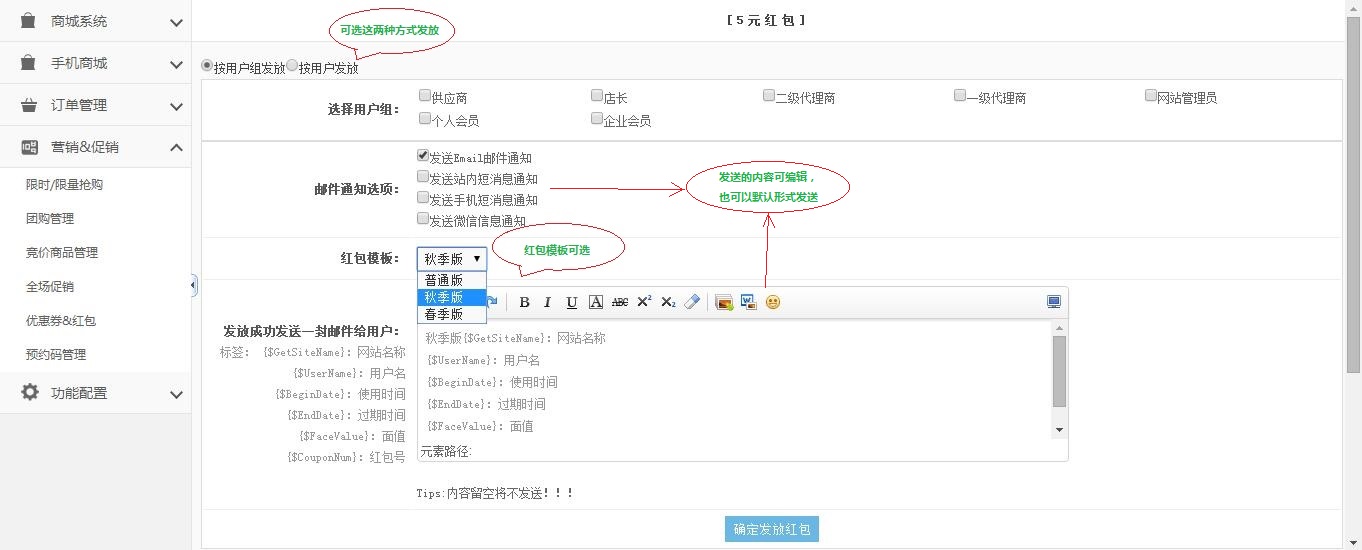Click the font border (boxed A) icon
Image resolution: width=1362 pixels, height=550 pixels.
(x=596, y=302)
